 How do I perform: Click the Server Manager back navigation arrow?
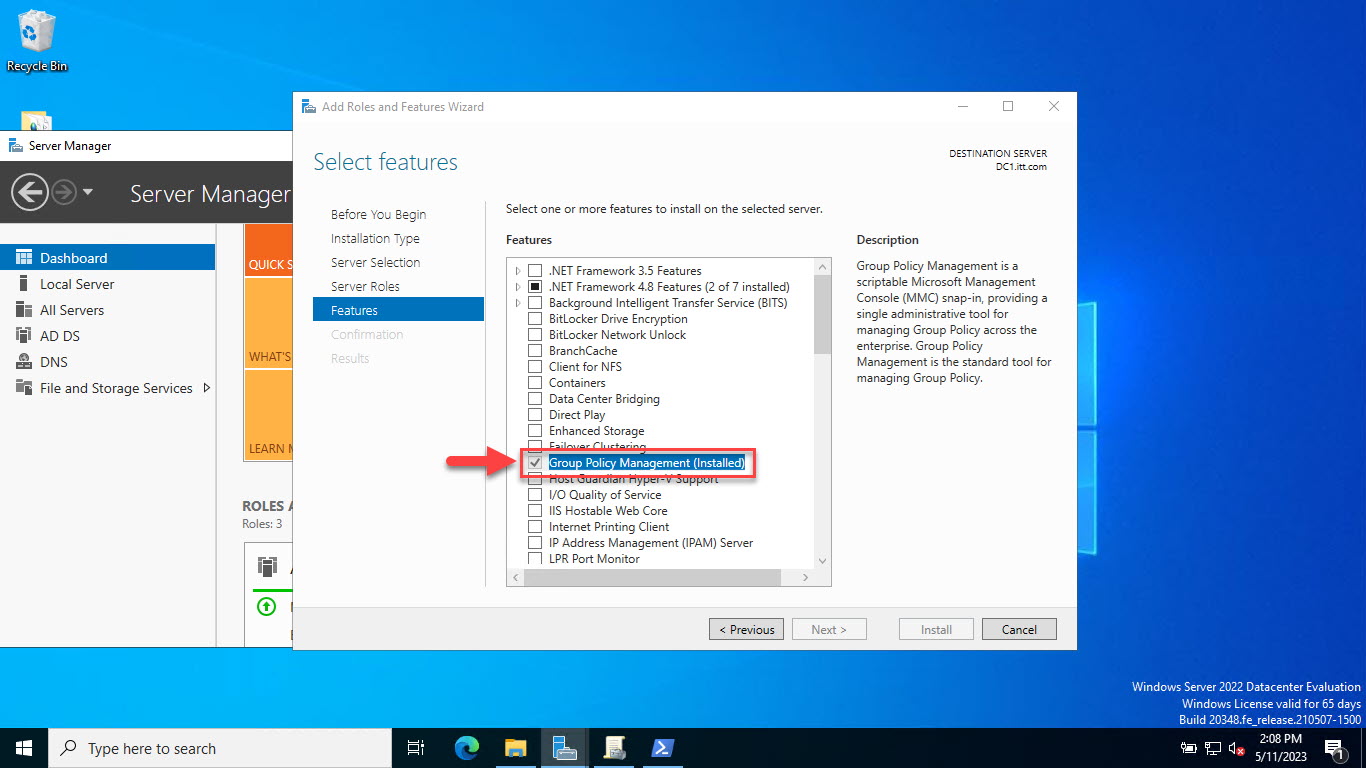click(29, 191)
